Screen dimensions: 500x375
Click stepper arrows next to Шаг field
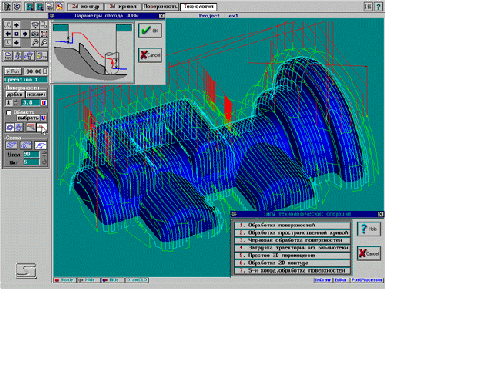[44, 162]
